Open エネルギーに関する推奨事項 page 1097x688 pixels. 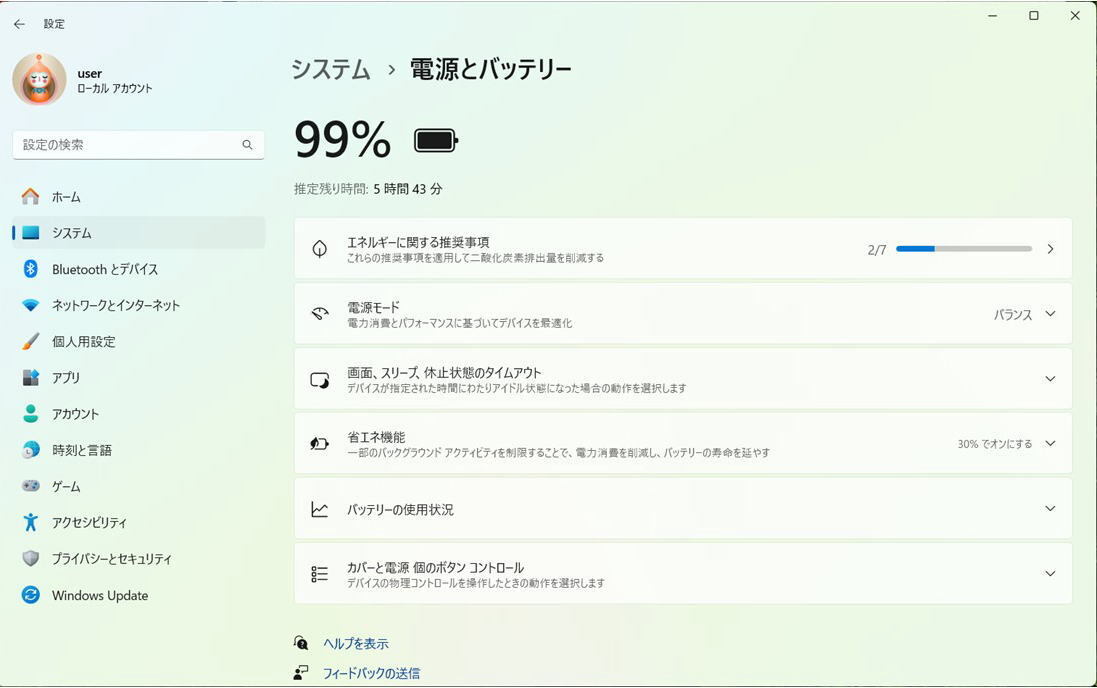683,247
